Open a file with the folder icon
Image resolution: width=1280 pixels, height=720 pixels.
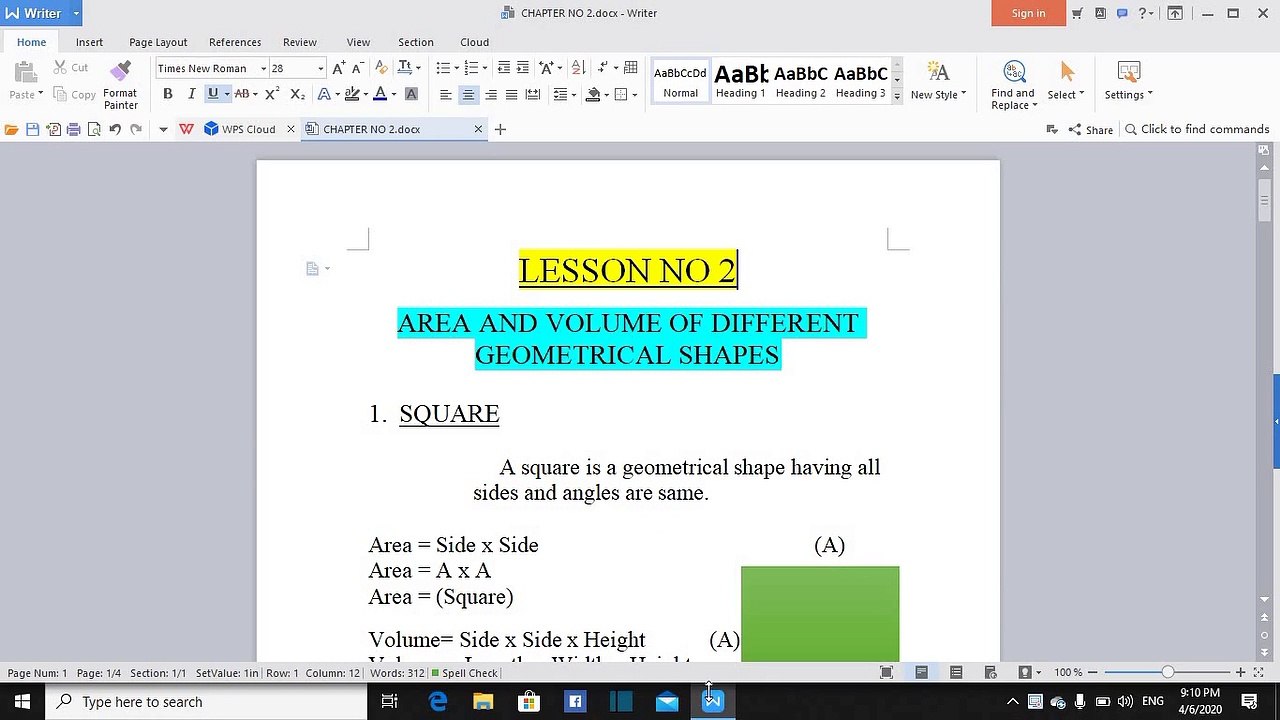pos(11,129)
